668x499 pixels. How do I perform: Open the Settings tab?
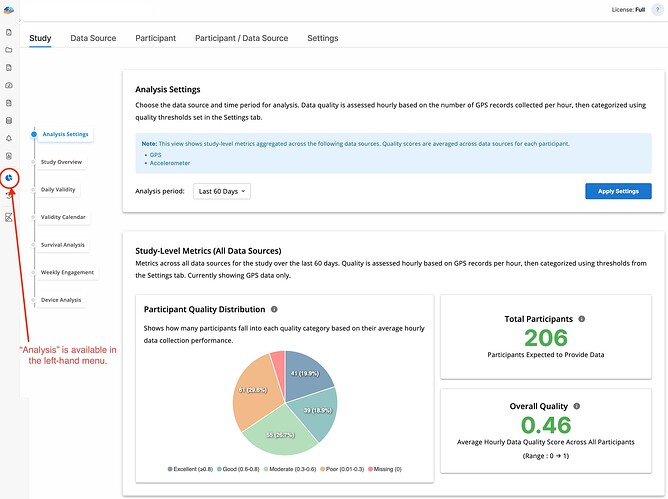click(322, 38)
